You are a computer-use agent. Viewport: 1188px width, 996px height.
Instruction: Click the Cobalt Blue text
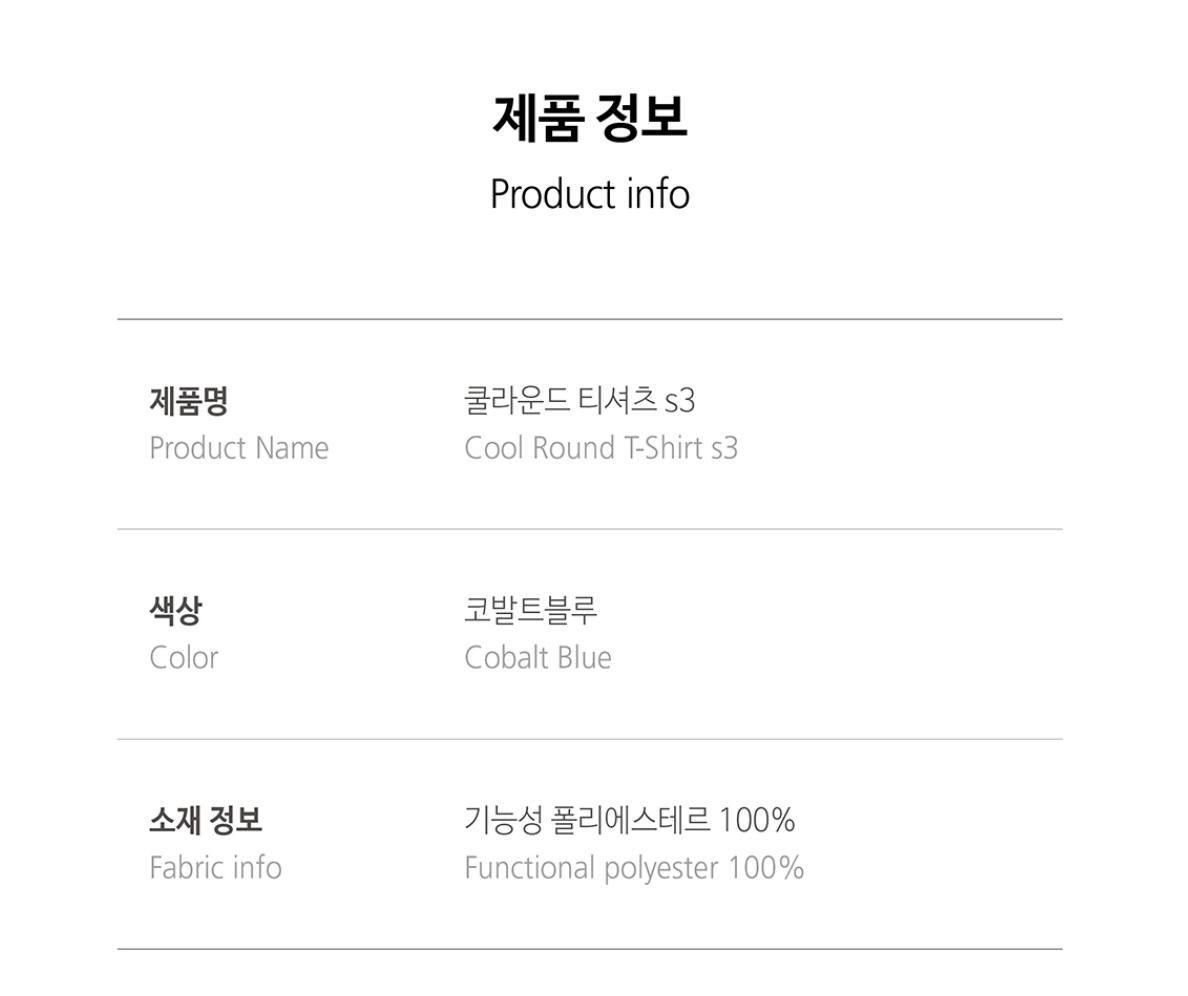pos(538,658)
